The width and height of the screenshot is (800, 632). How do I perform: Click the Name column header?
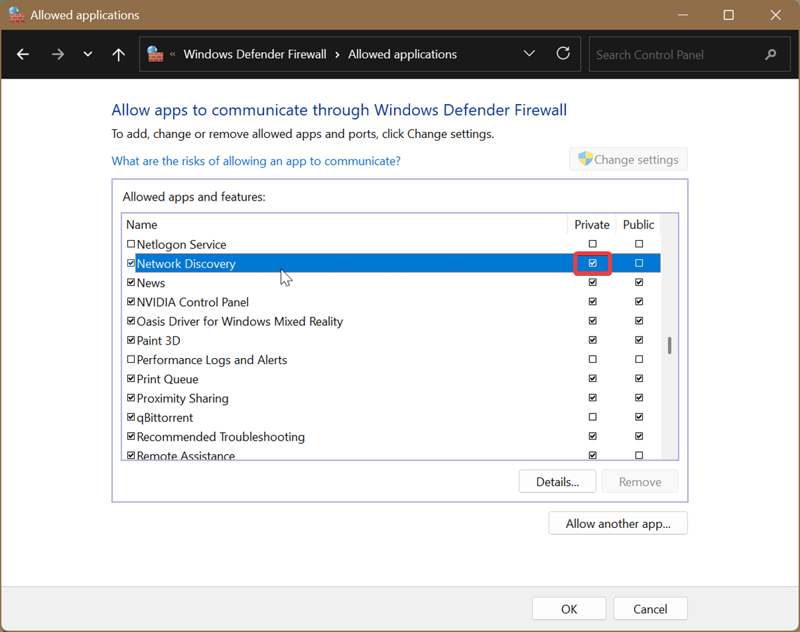(141, 224)
